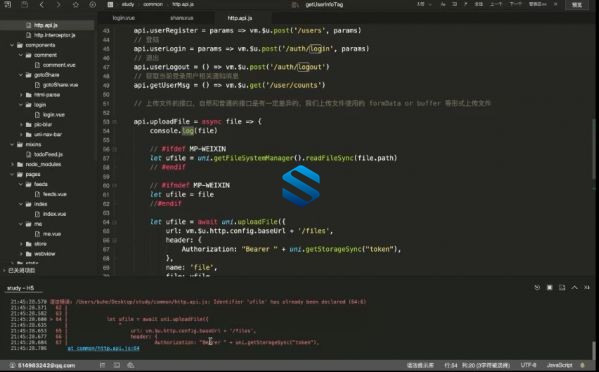The image size is (599, 372).
Task: Toggle the match-case Aa search option
Action: pyautogui.click(x=443, y=4)
